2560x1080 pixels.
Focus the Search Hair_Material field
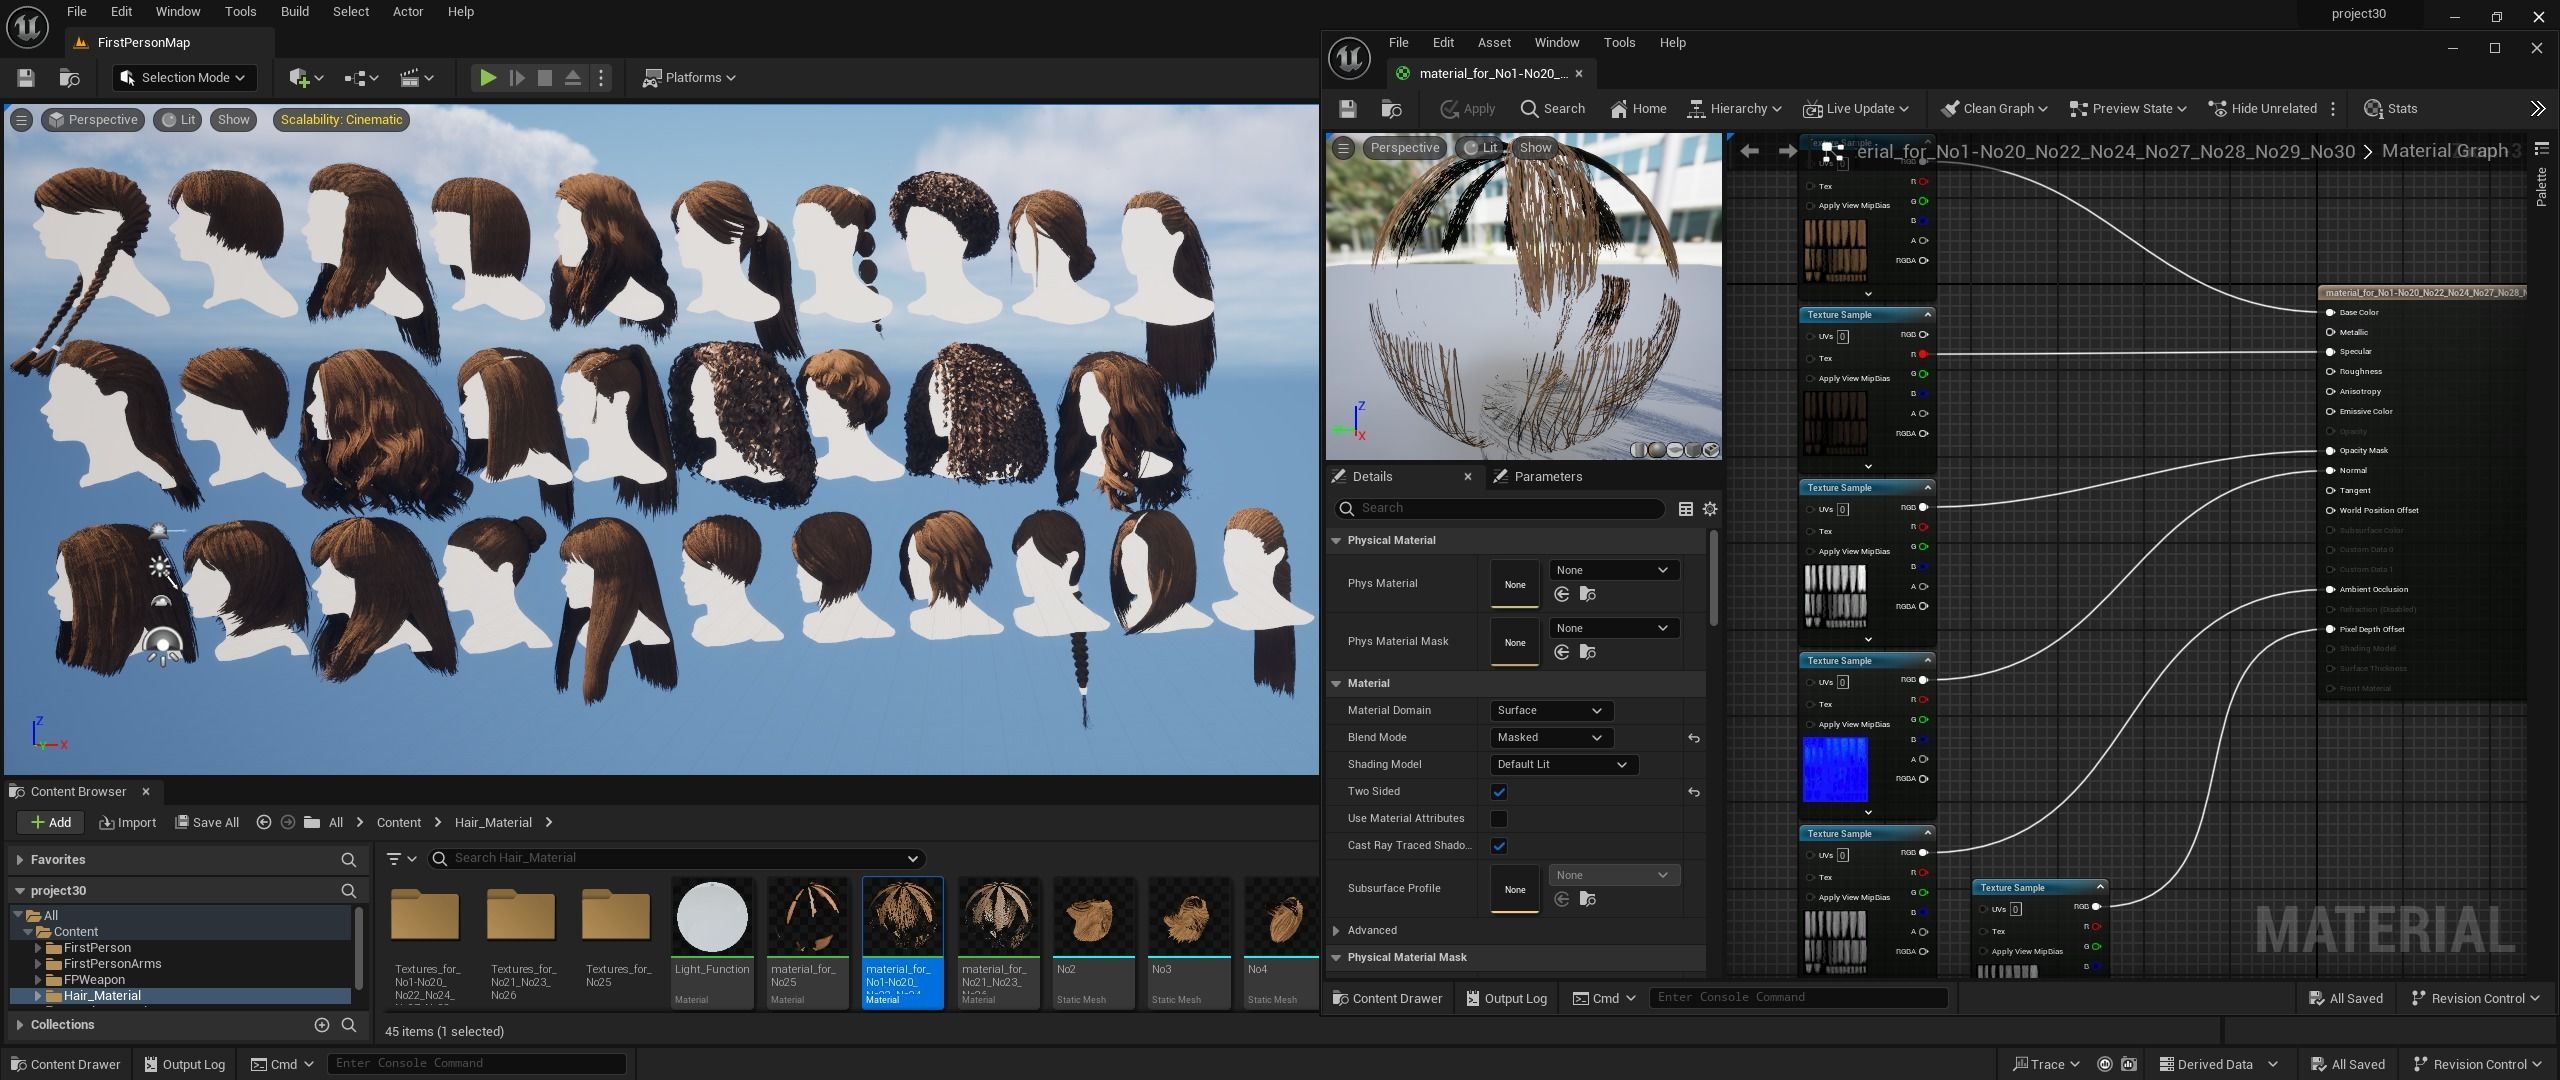(676, 859)
